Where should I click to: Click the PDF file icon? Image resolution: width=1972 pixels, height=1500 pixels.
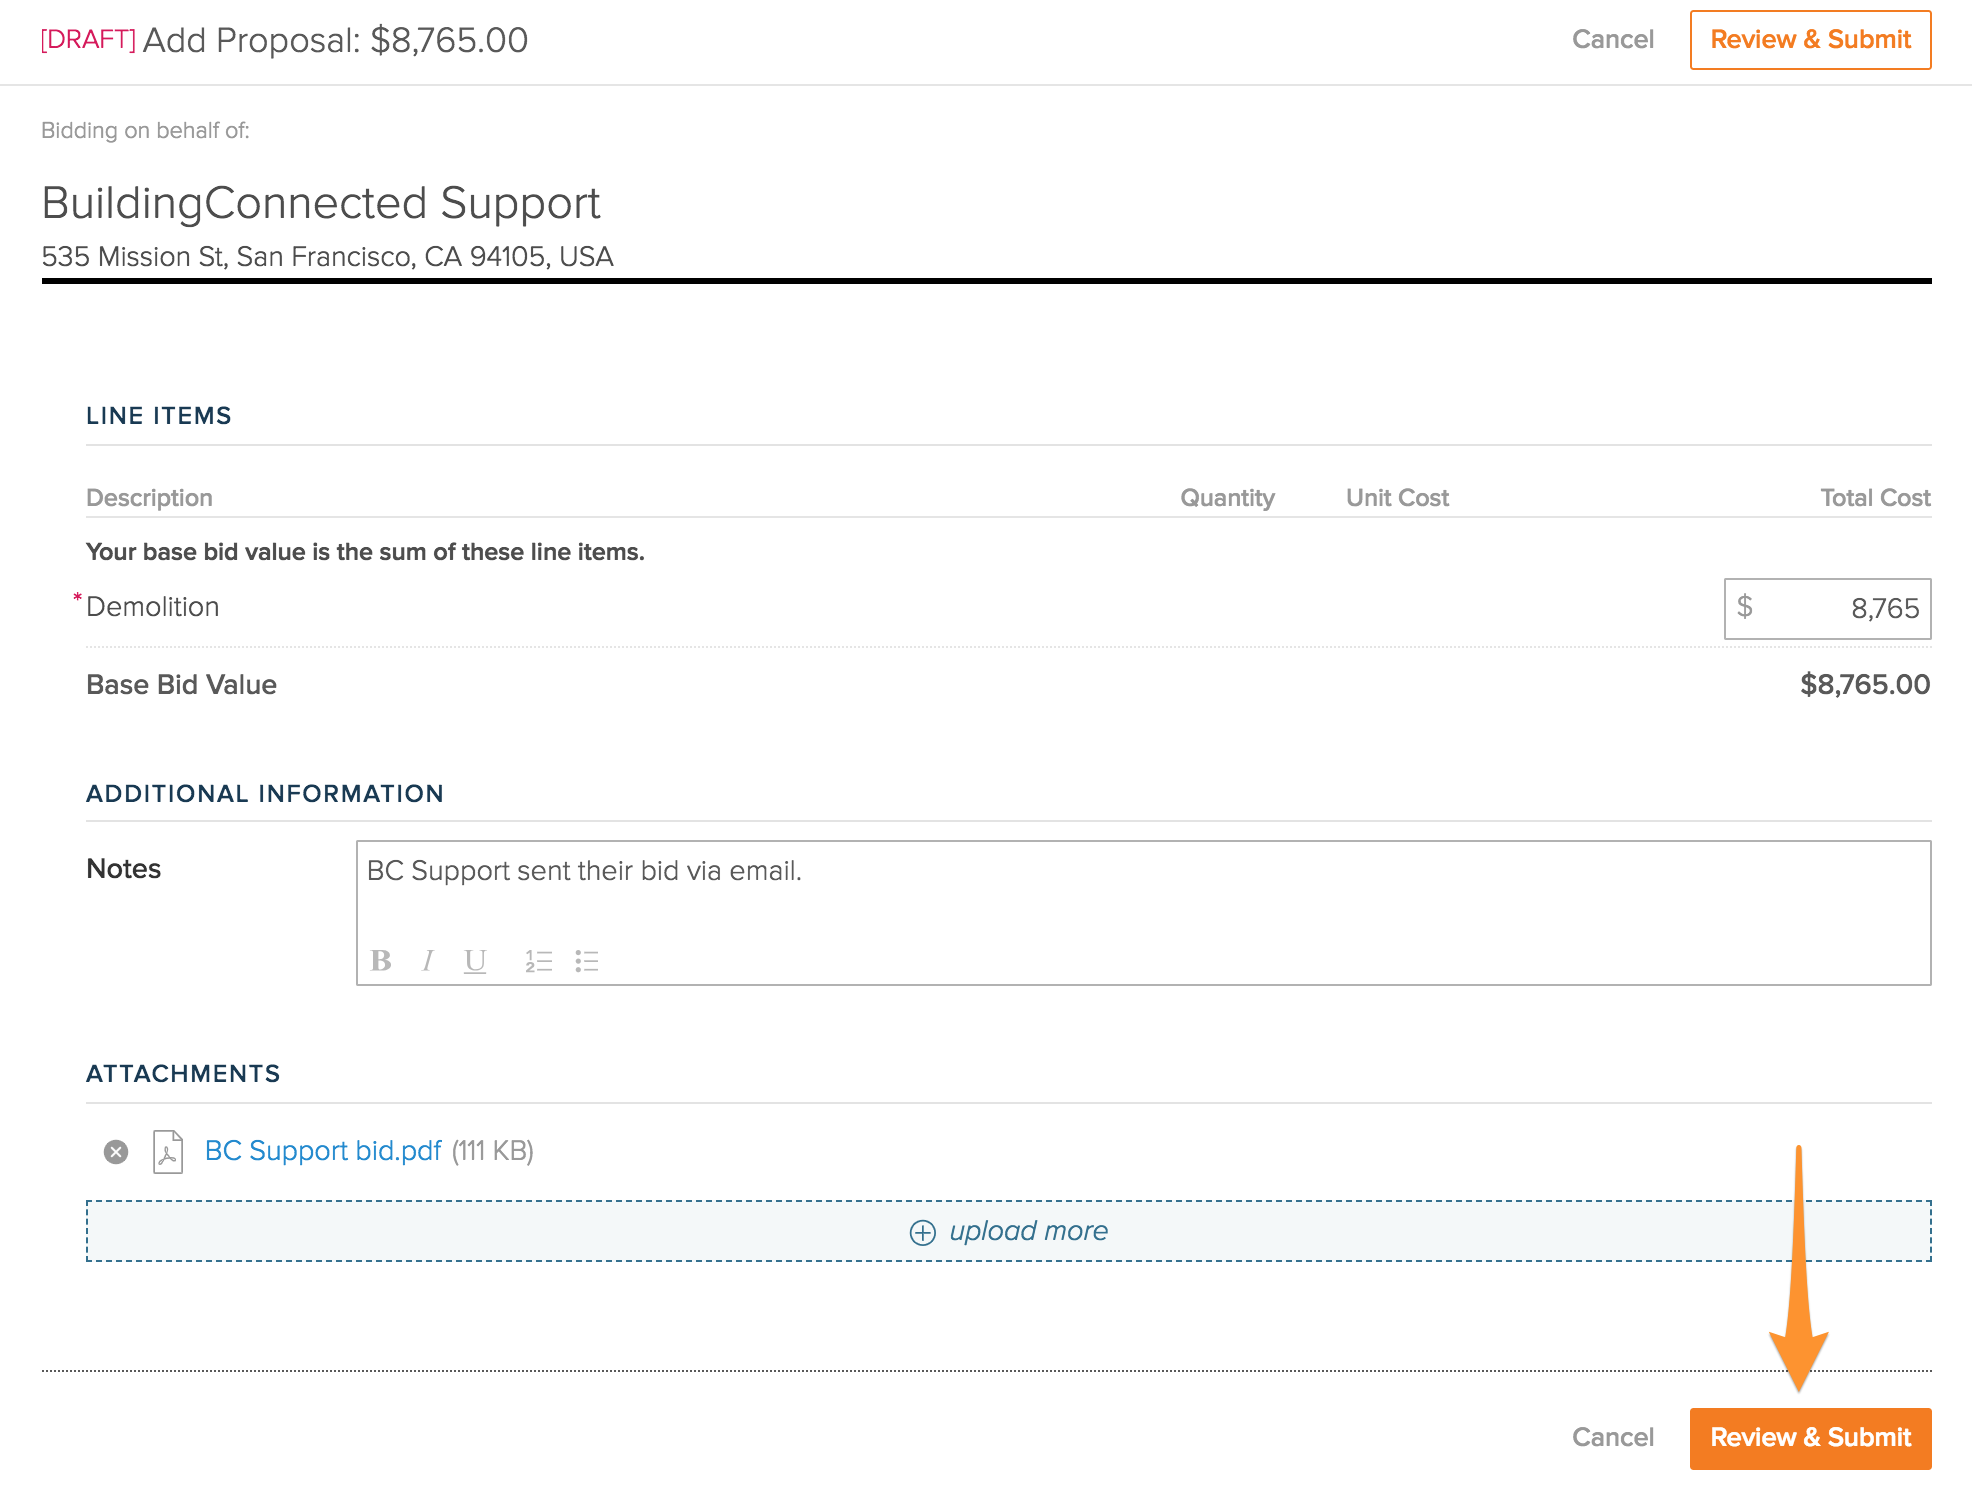[x=168, y=1152]
